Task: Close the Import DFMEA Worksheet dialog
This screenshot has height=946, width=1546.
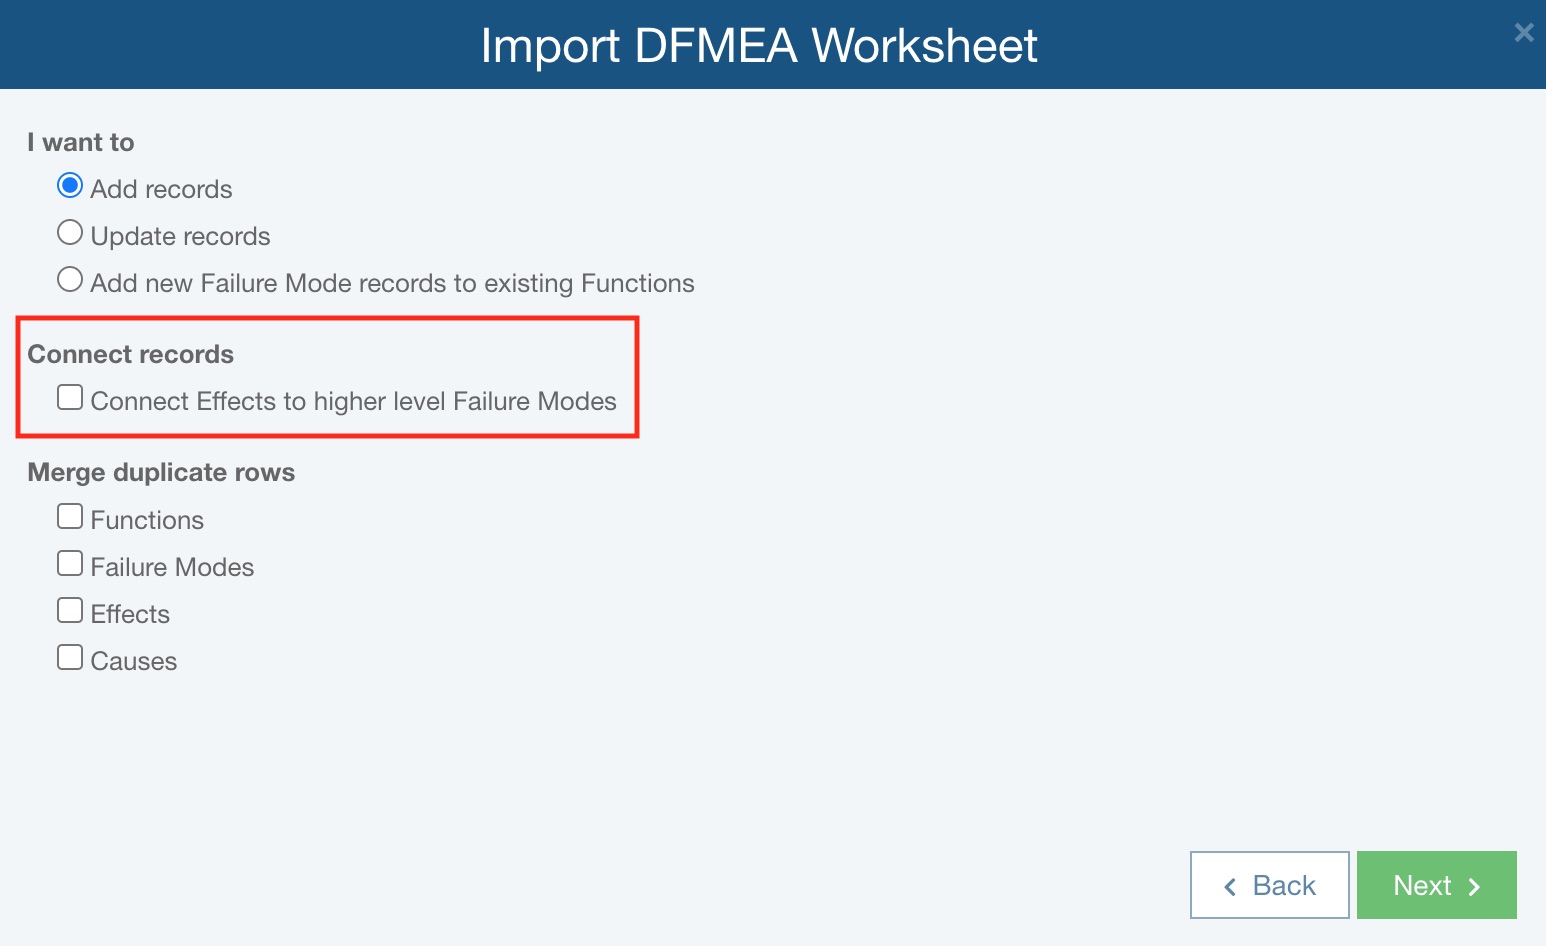Action: coord(1523,33)
